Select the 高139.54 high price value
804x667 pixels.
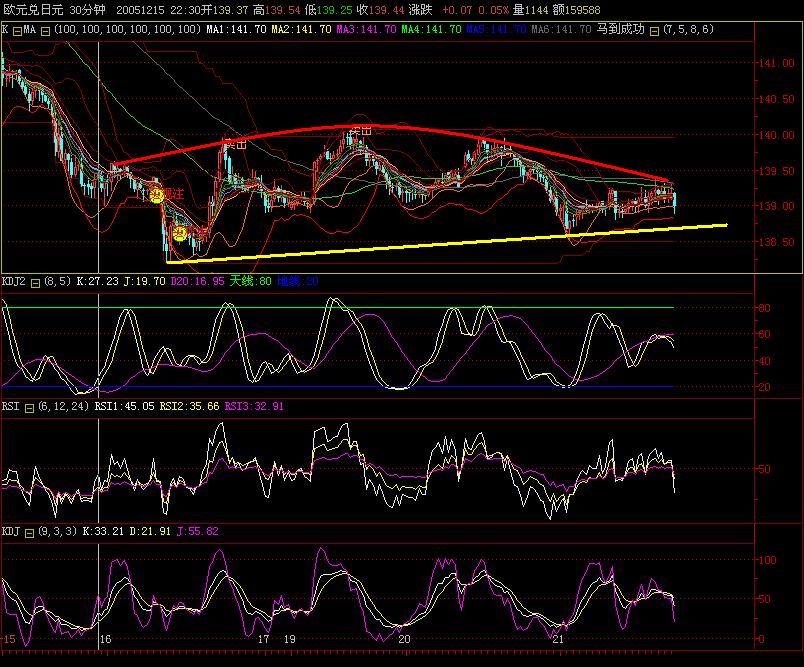(276, 10)
